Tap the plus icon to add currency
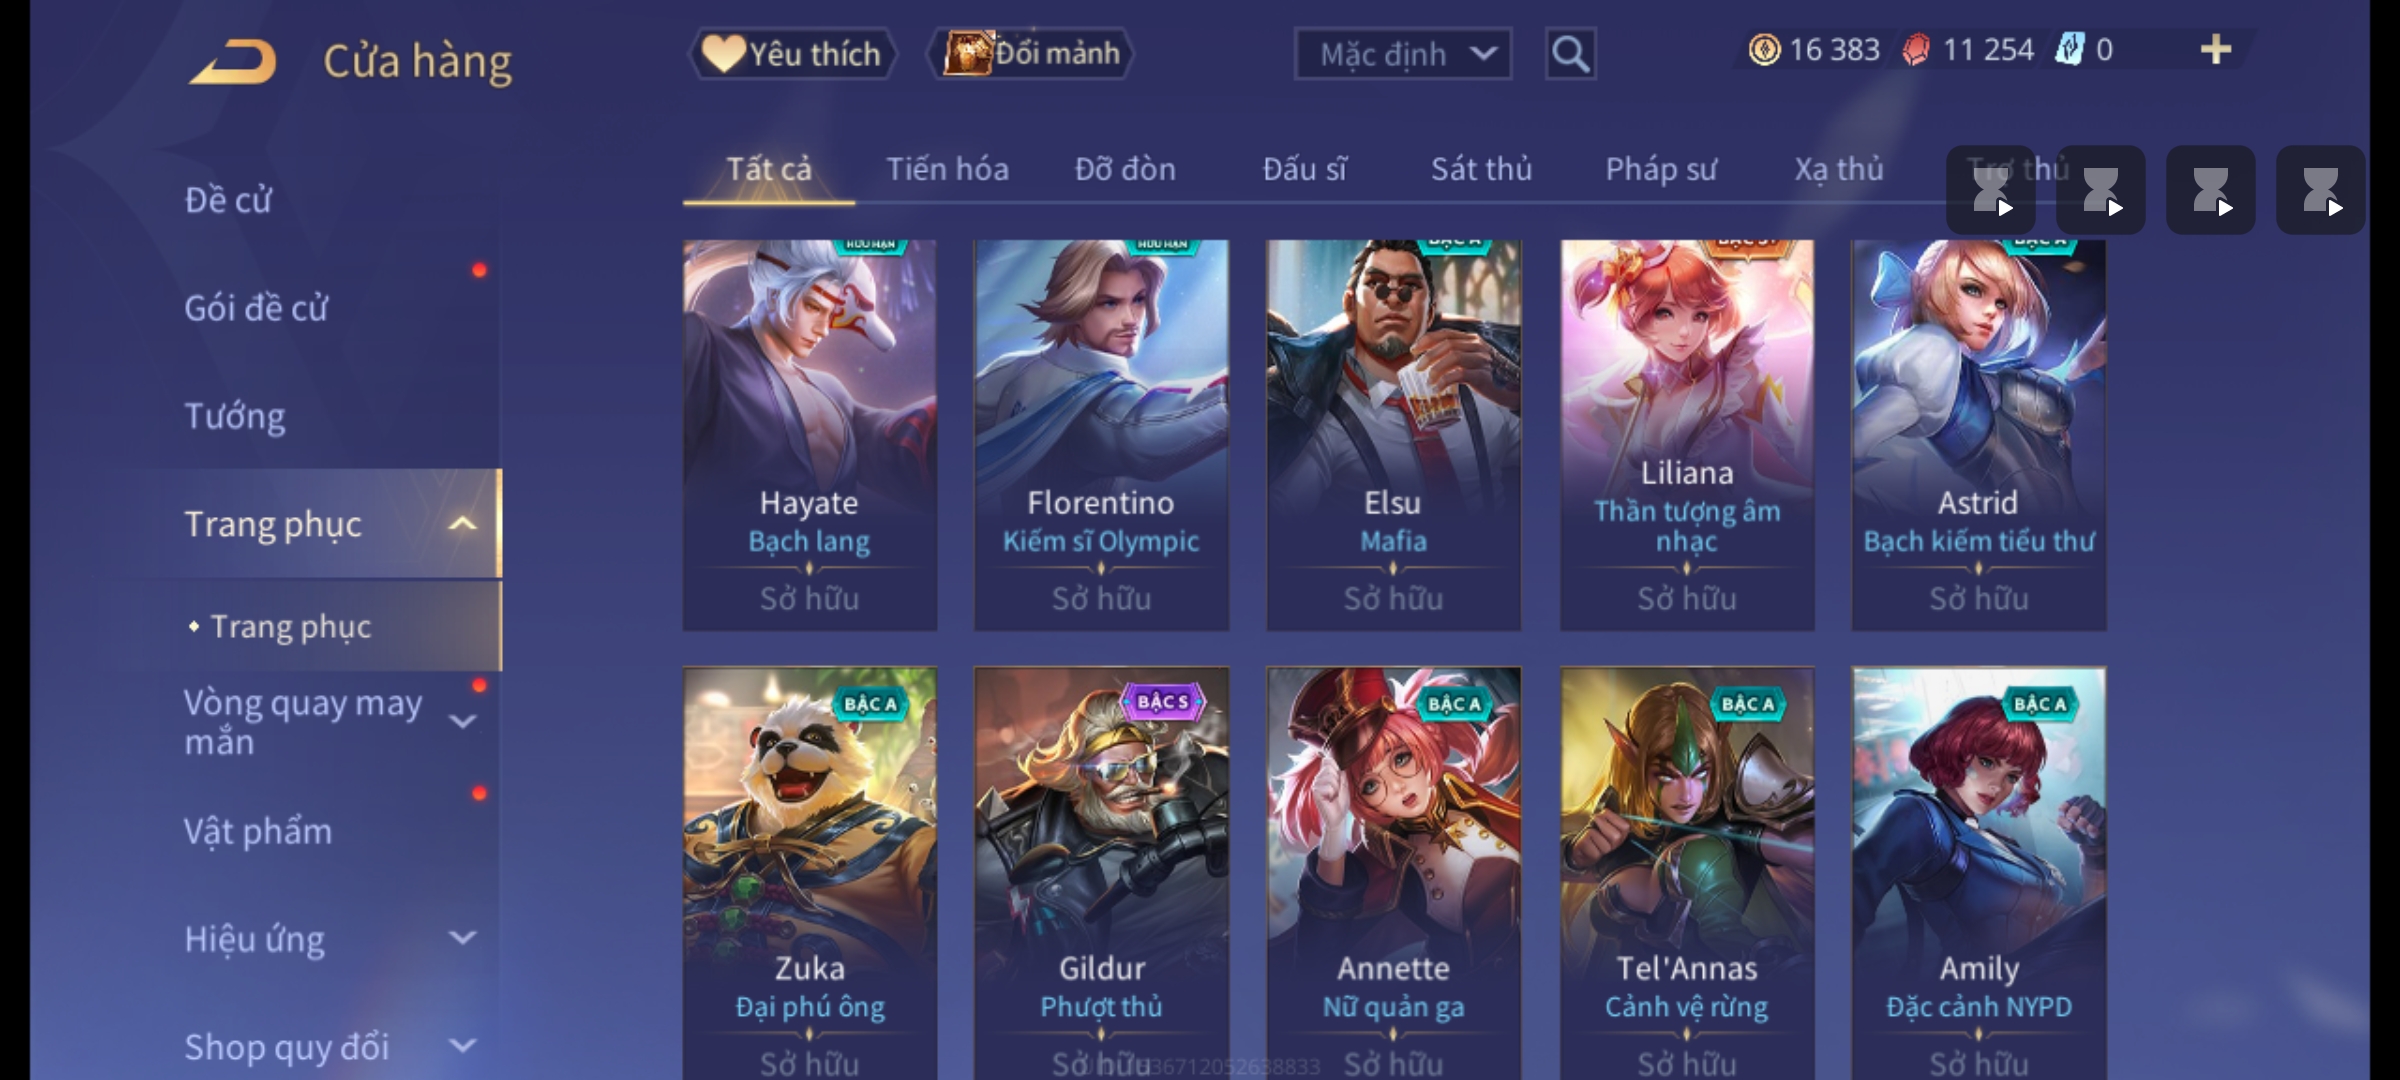Screen dimensions: 2400x1080 (x=2216, y=49)
